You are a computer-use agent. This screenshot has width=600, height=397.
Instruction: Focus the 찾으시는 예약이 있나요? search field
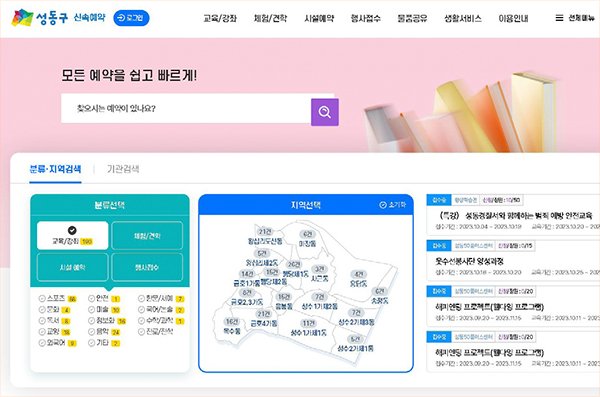(x=186, y=109)
